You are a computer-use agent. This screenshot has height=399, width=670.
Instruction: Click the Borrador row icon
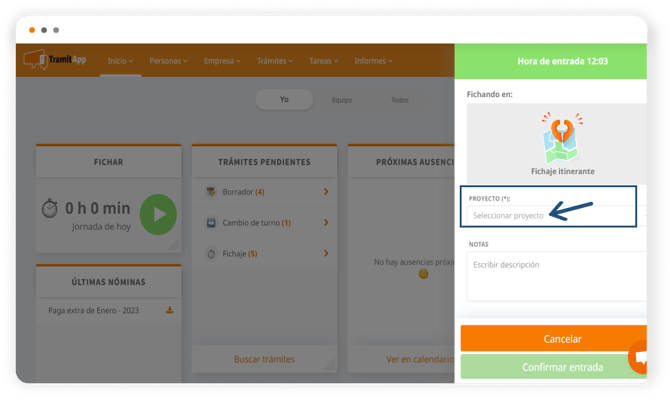click(211, 192)
